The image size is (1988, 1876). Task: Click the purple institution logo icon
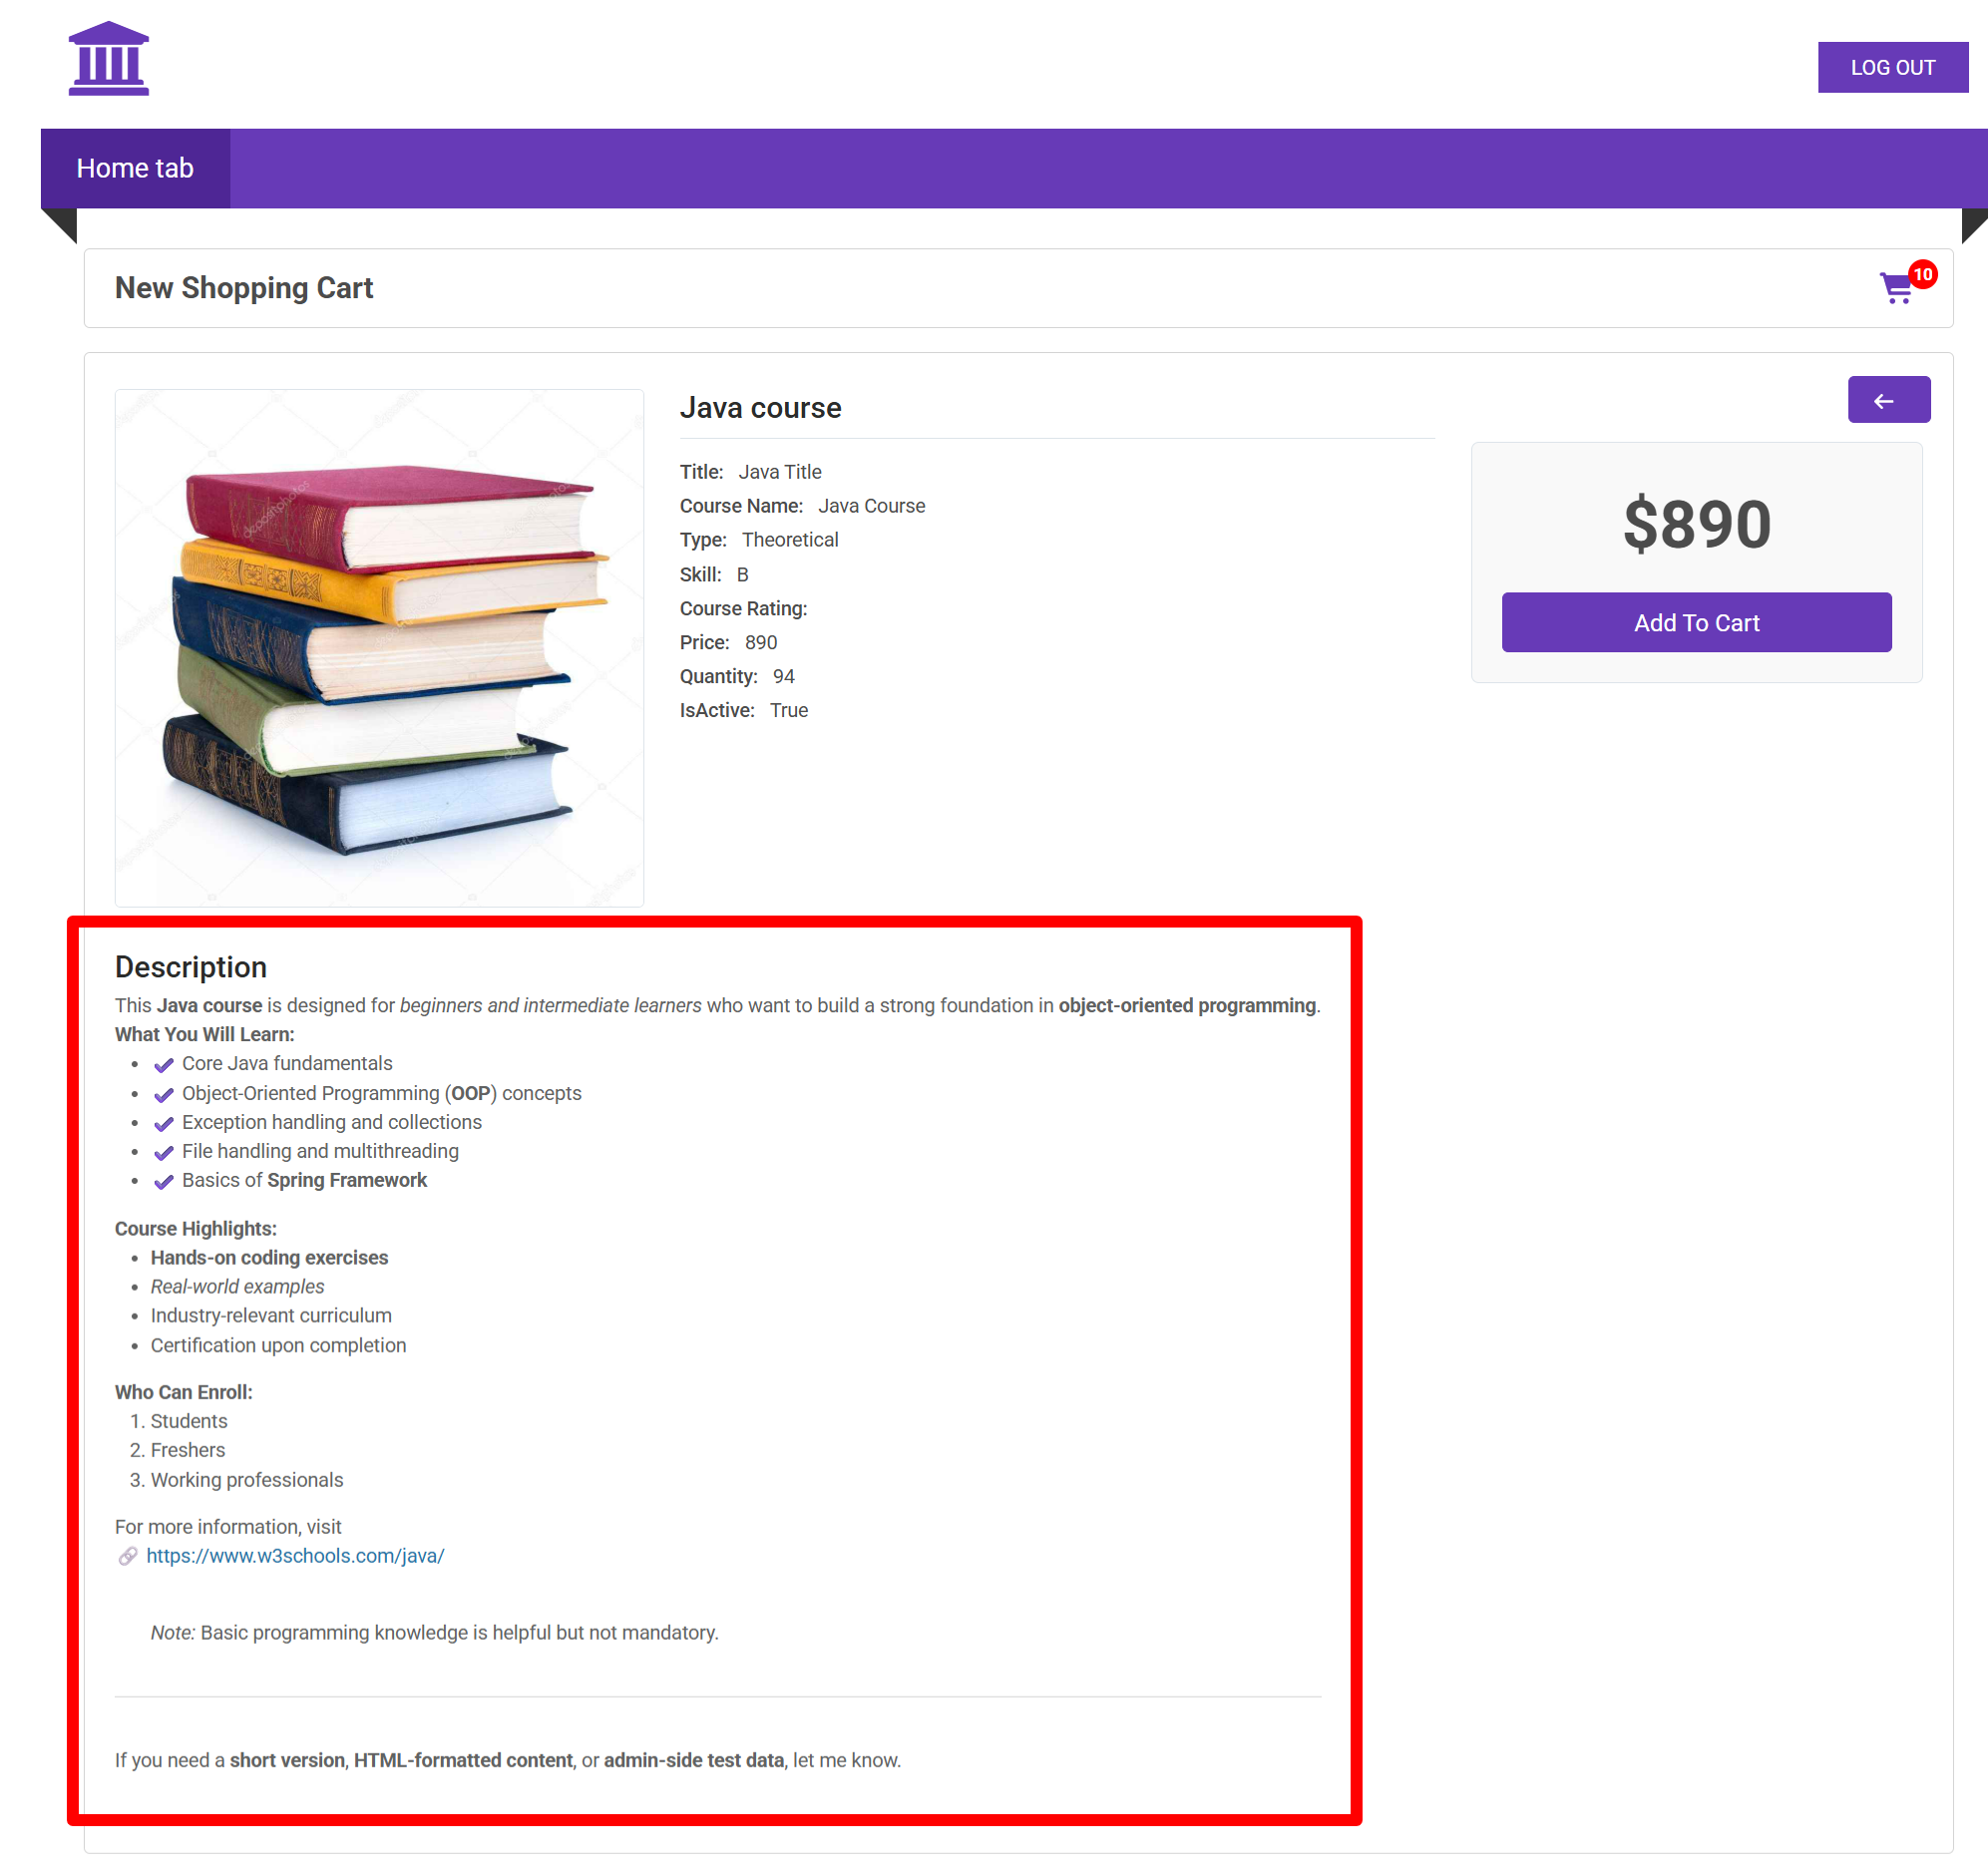tap(108, 58)
